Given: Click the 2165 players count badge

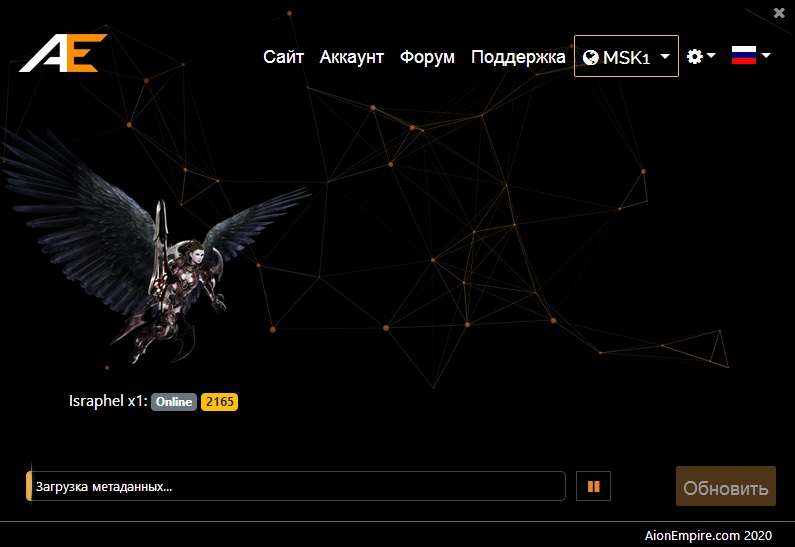Looking at the screenshot, I should (219, 402).
